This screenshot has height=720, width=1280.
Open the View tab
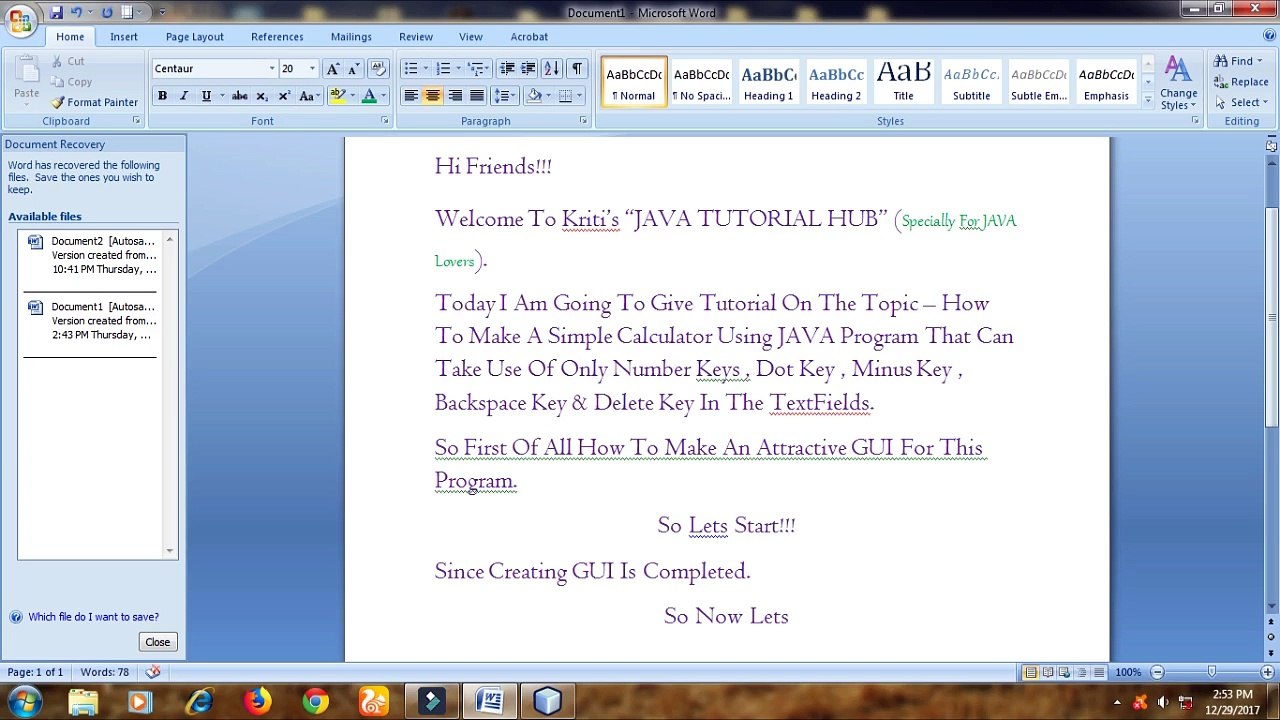pyautogui.click(x=471, y=37)
